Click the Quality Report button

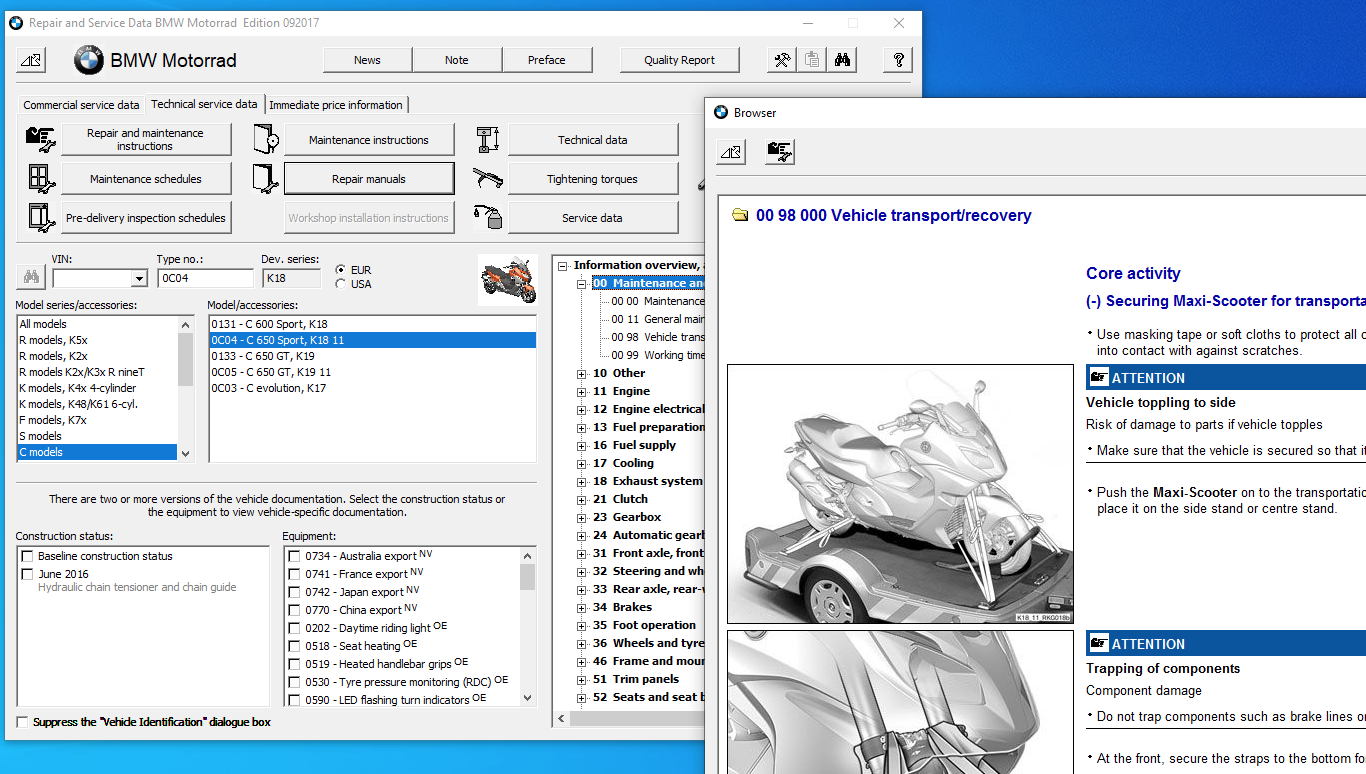point(679,60)
